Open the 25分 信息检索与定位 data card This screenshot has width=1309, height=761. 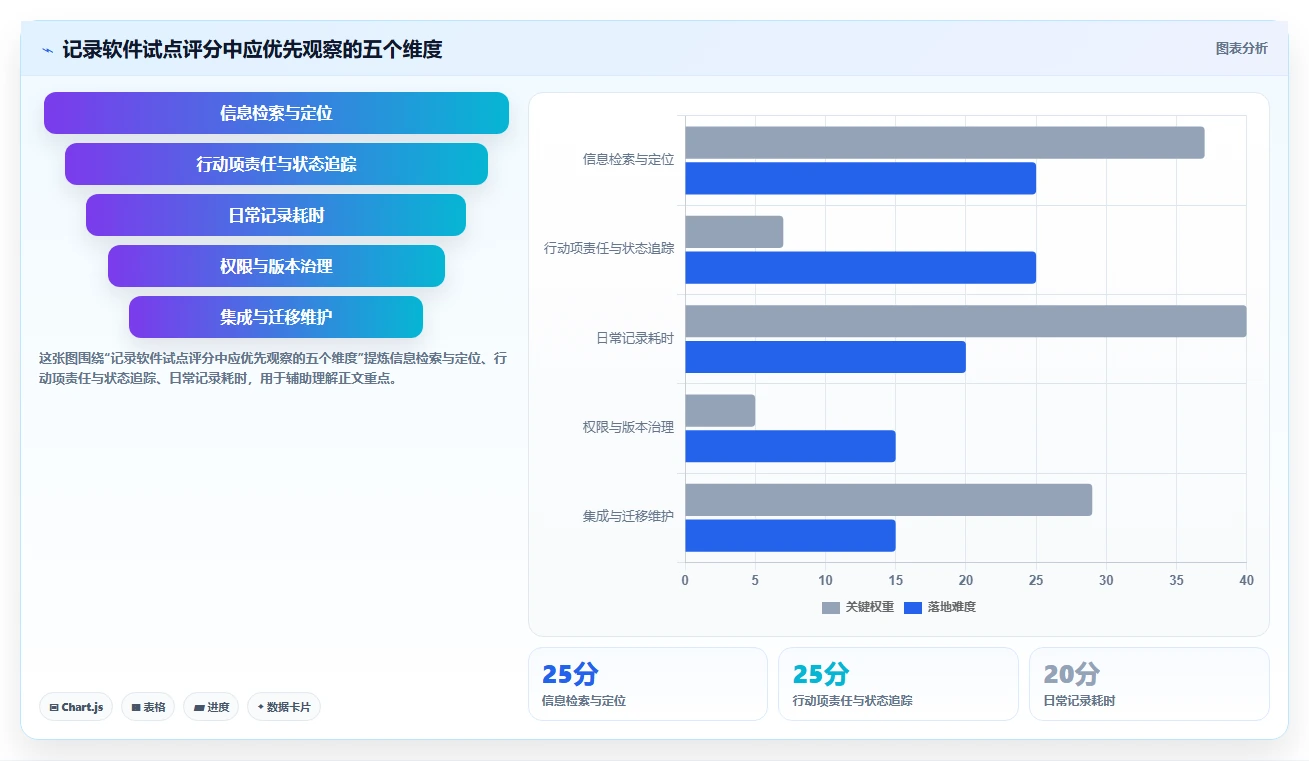[647, 684]
